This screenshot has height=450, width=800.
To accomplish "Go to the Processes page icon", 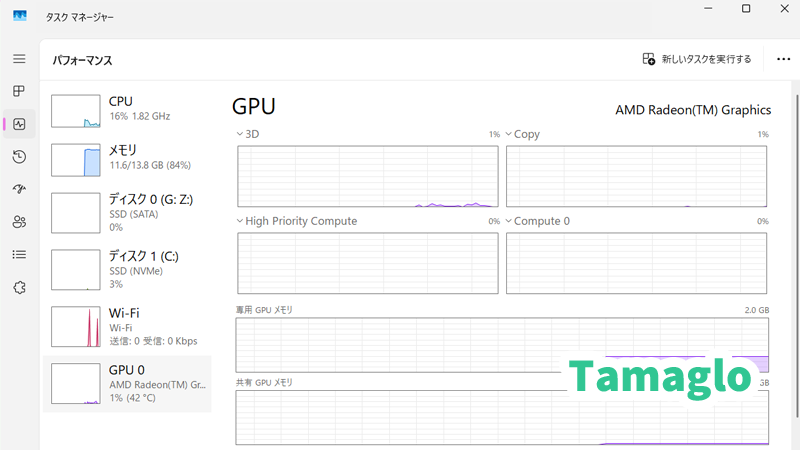I will click(19, 91).
